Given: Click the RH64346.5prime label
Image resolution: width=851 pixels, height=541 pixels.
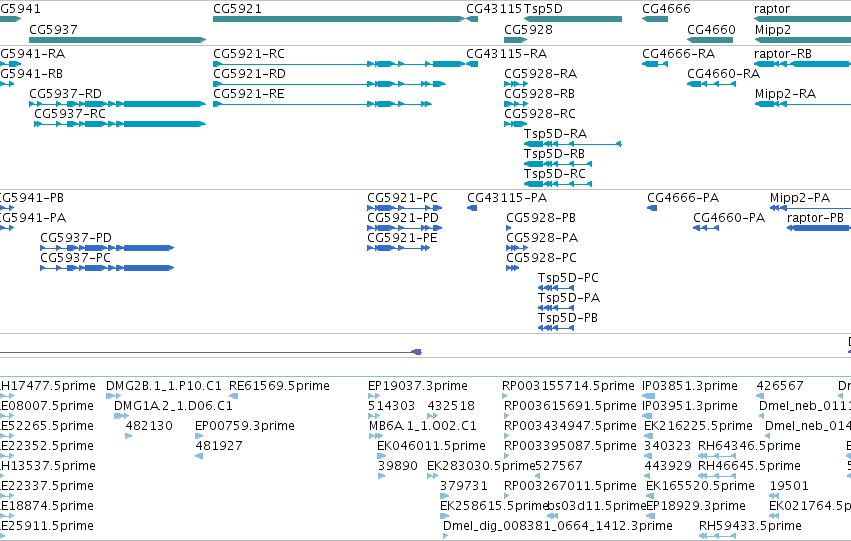Looking at the screenshot, I should [750, 445].
